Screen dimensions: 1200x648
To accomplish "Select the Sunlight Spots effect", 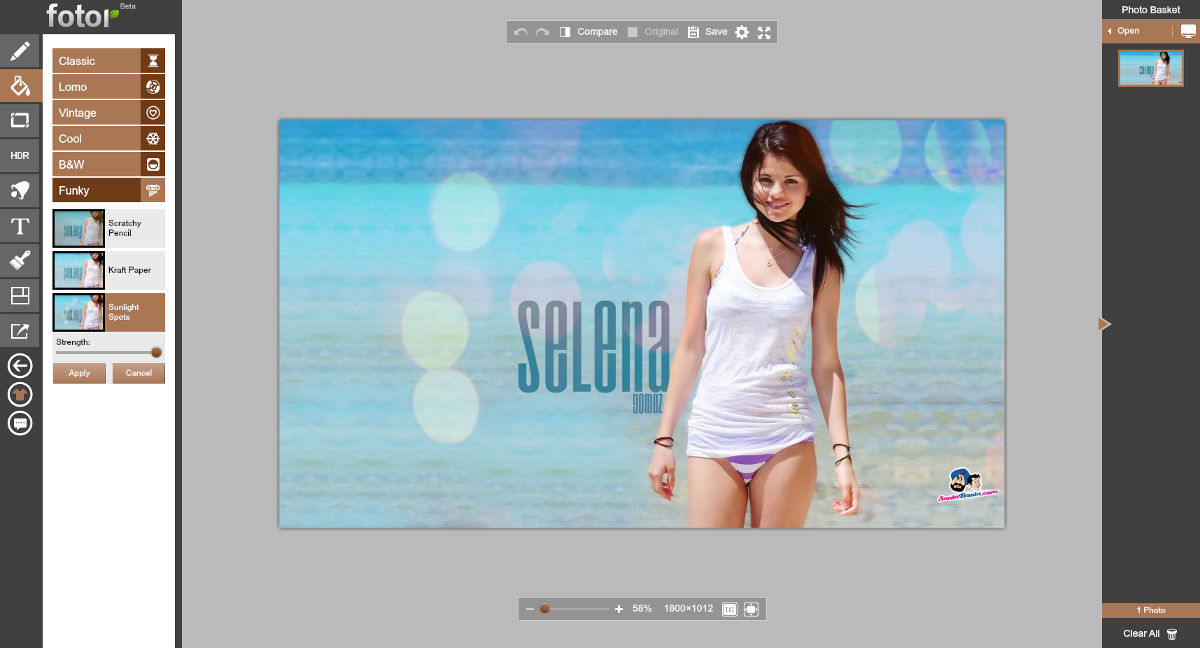I will [x=109, y=313].
